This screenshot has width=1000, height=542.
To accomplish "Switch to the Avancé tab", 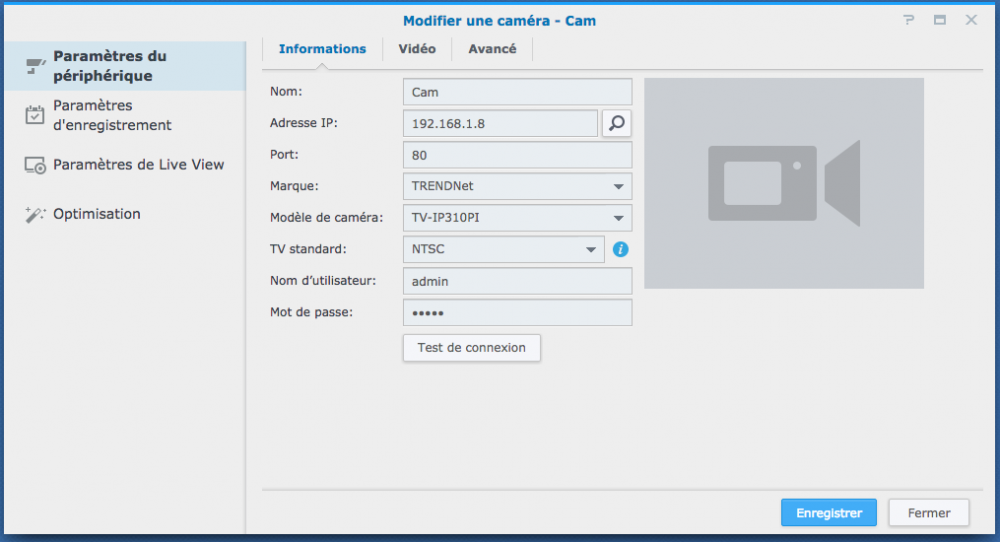I will pyautogui.click(x=492, y=49).
